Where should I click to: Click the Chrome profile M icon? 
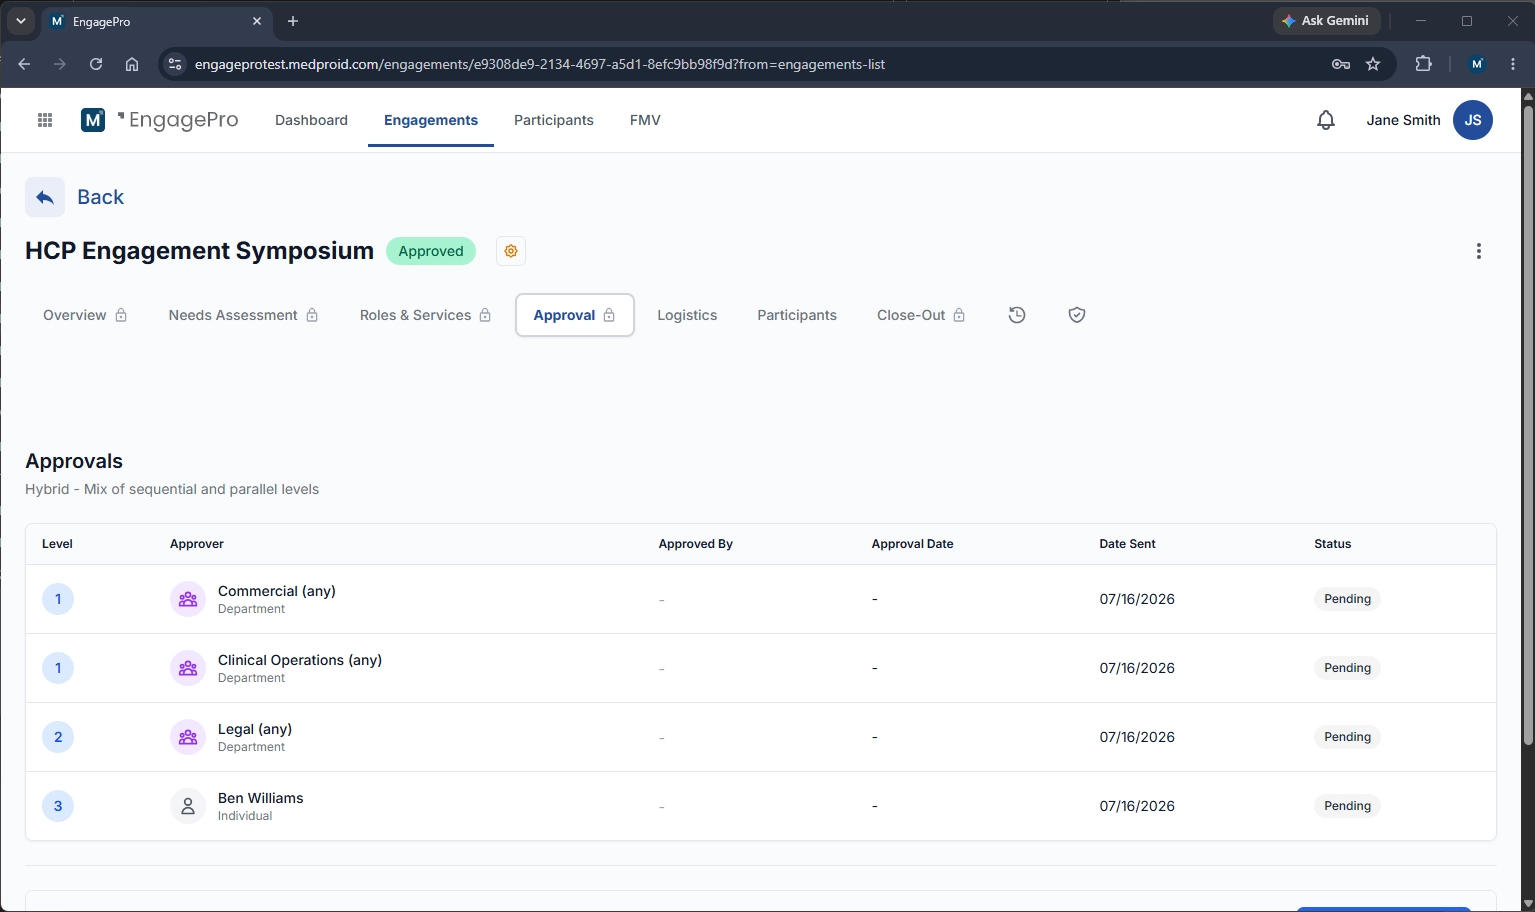click(x=1477, y=64)
